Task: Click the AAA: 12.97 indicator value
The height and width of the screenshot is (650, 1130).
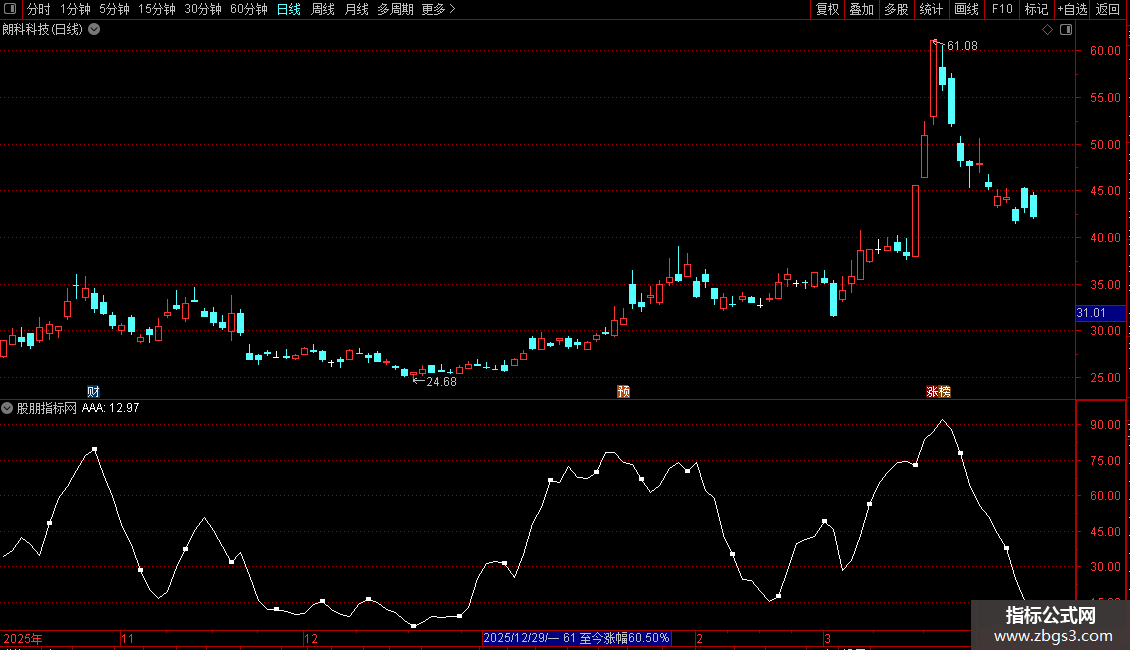Action: (x=110, y=408)
